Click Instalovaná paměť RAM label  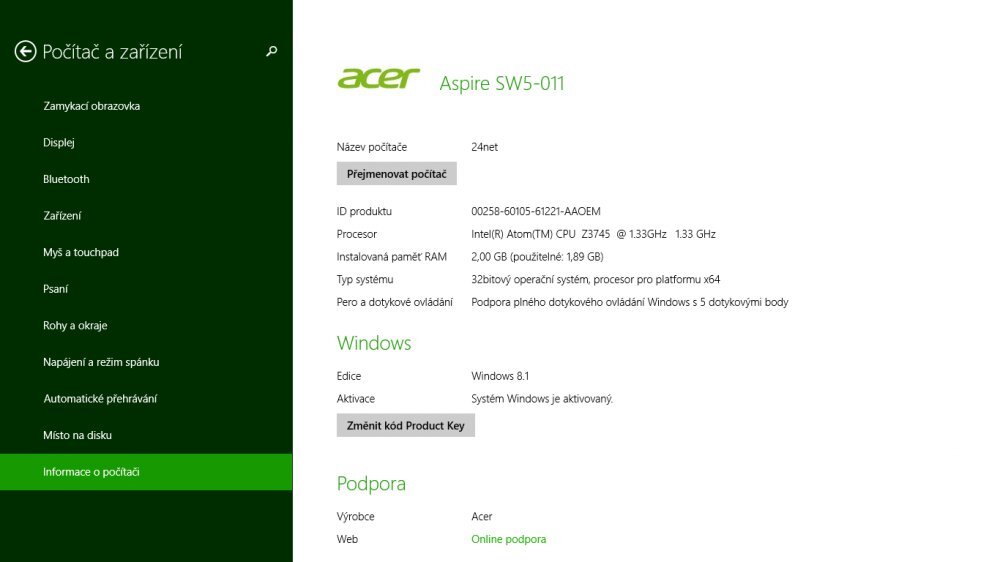click(392, 256)
